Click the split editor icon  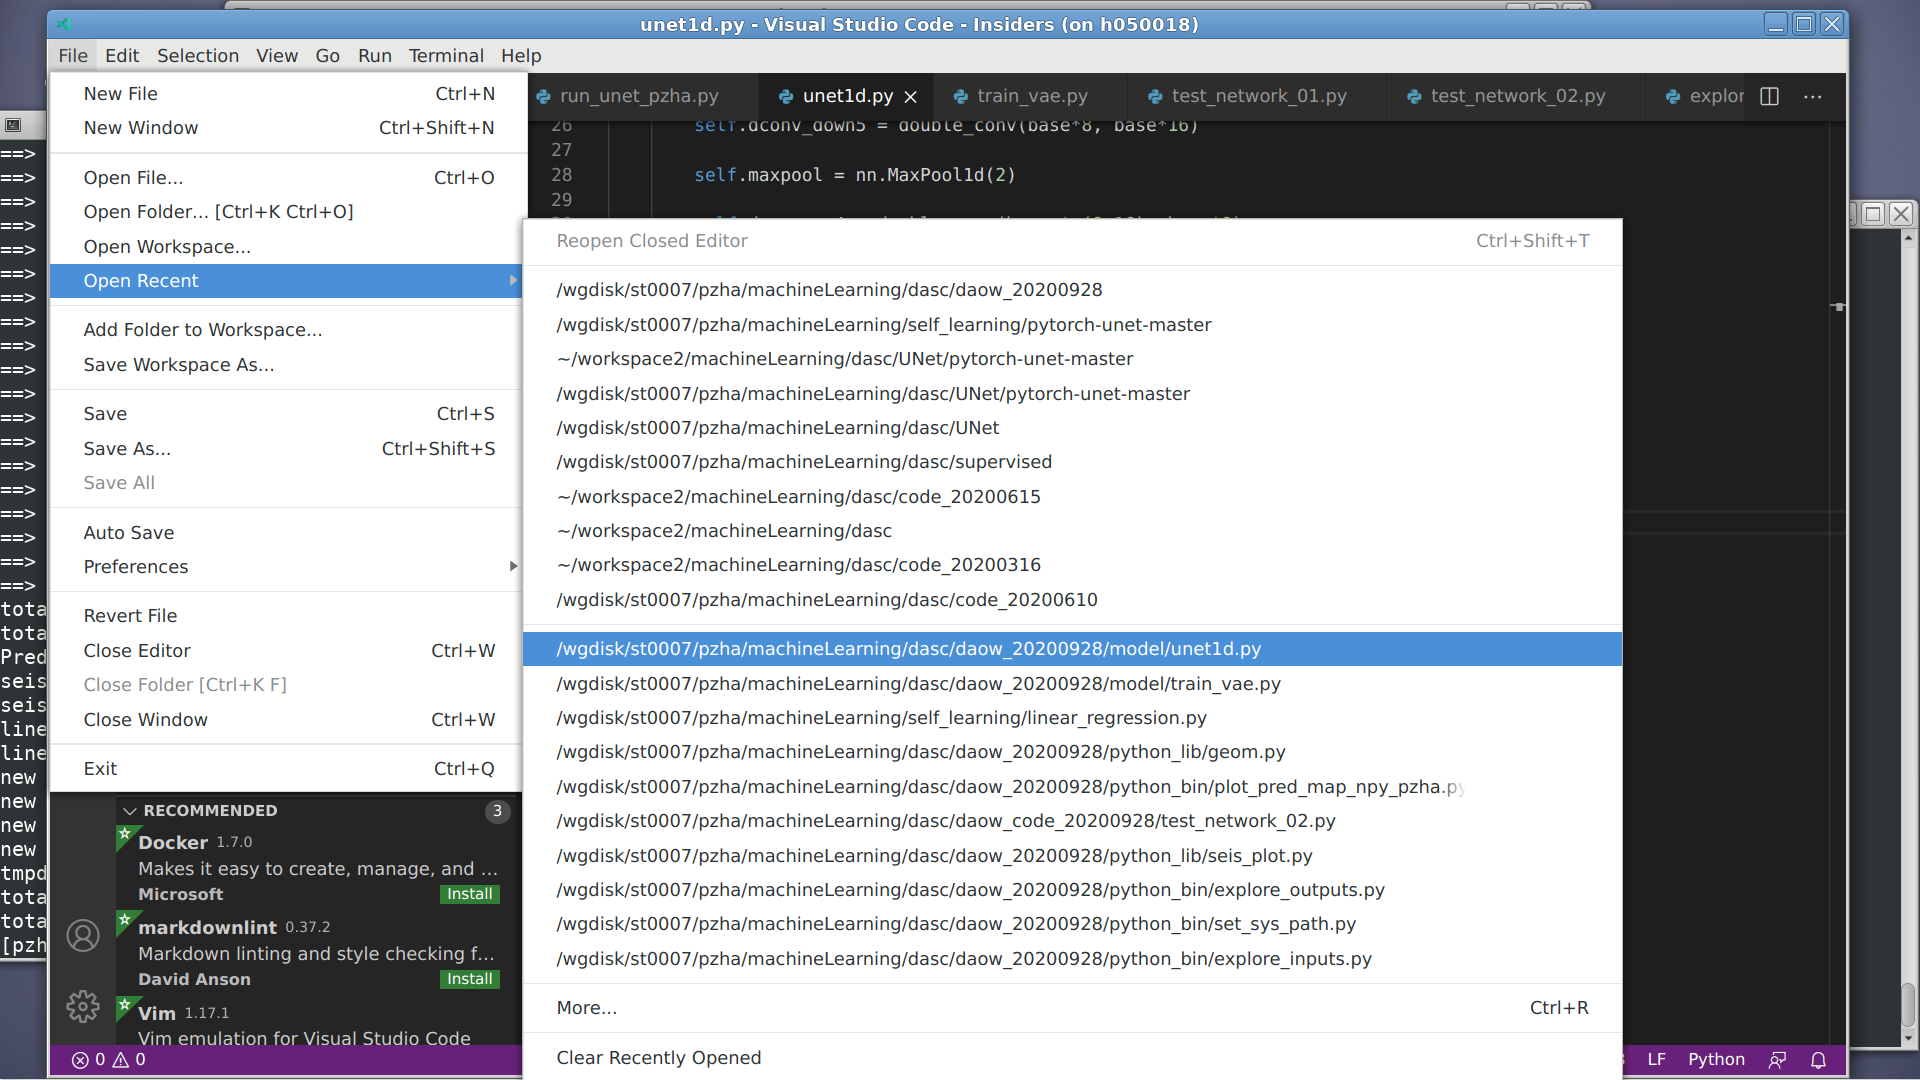tap(1769, 96)
